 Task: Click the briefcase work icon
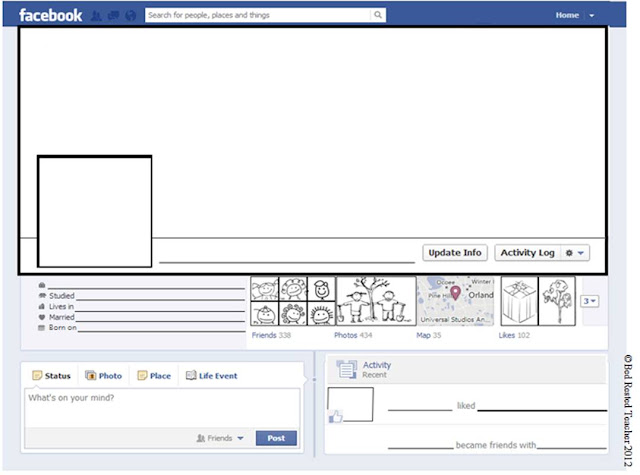[42, 285]
